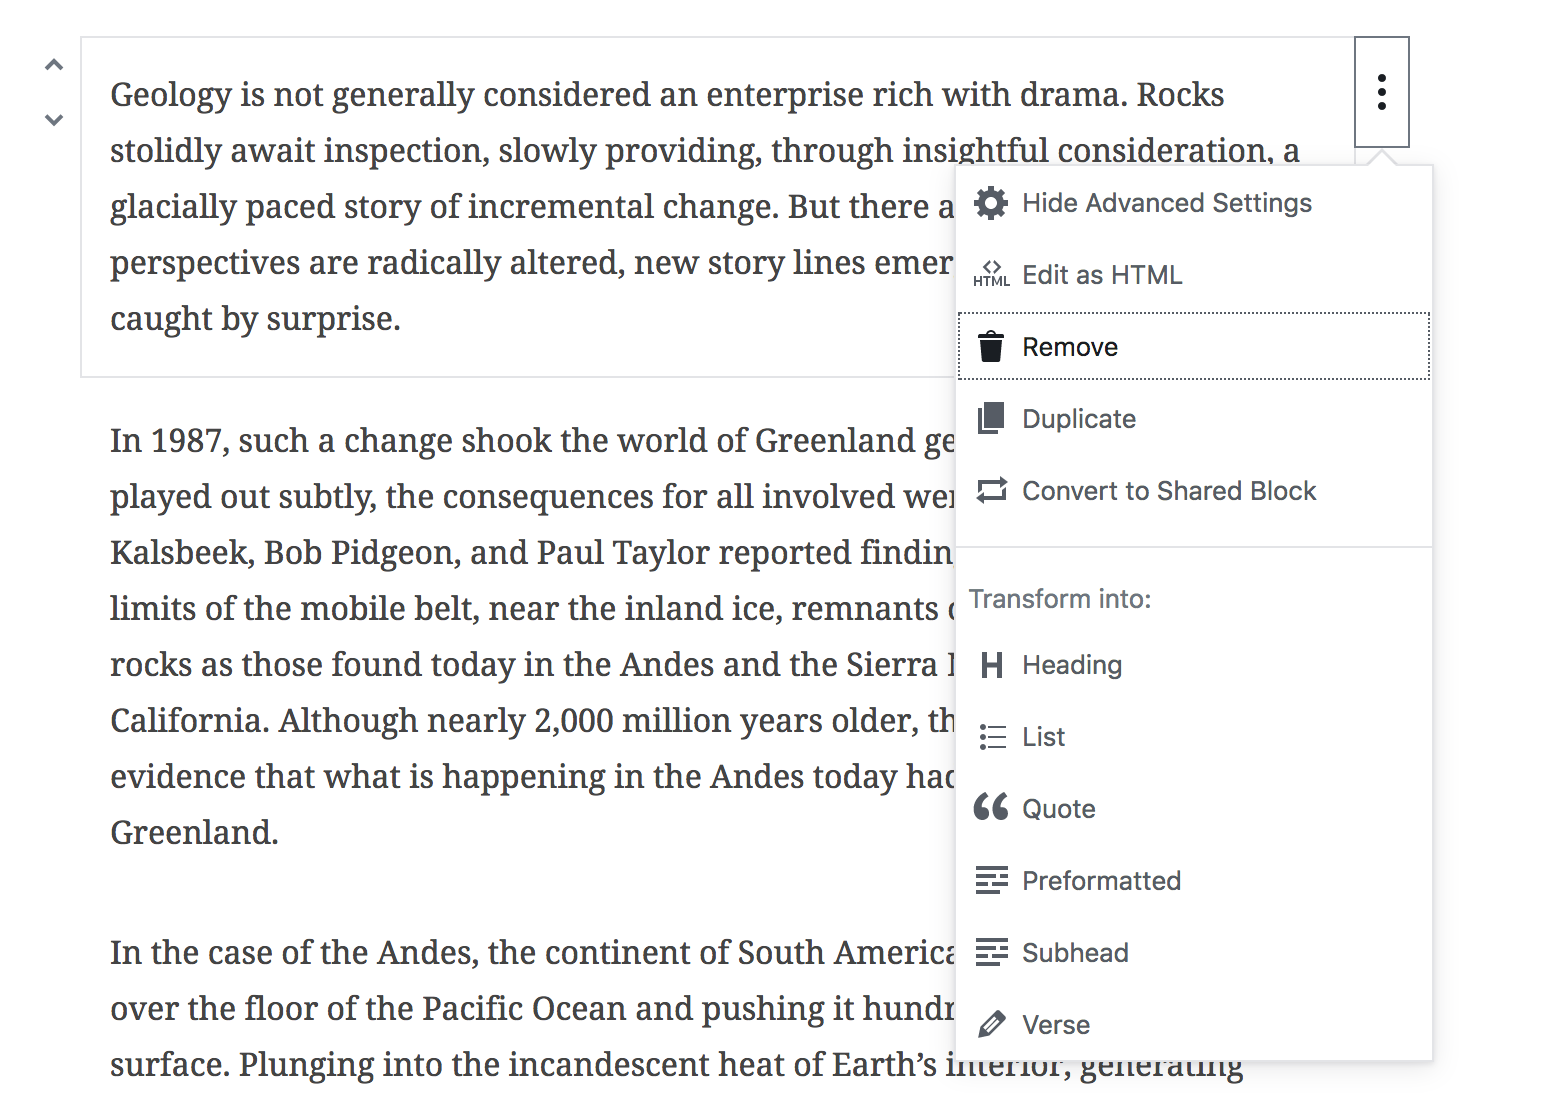Transform the block into a Subhead
1542x1102 pixels.
pos(1075,952)
